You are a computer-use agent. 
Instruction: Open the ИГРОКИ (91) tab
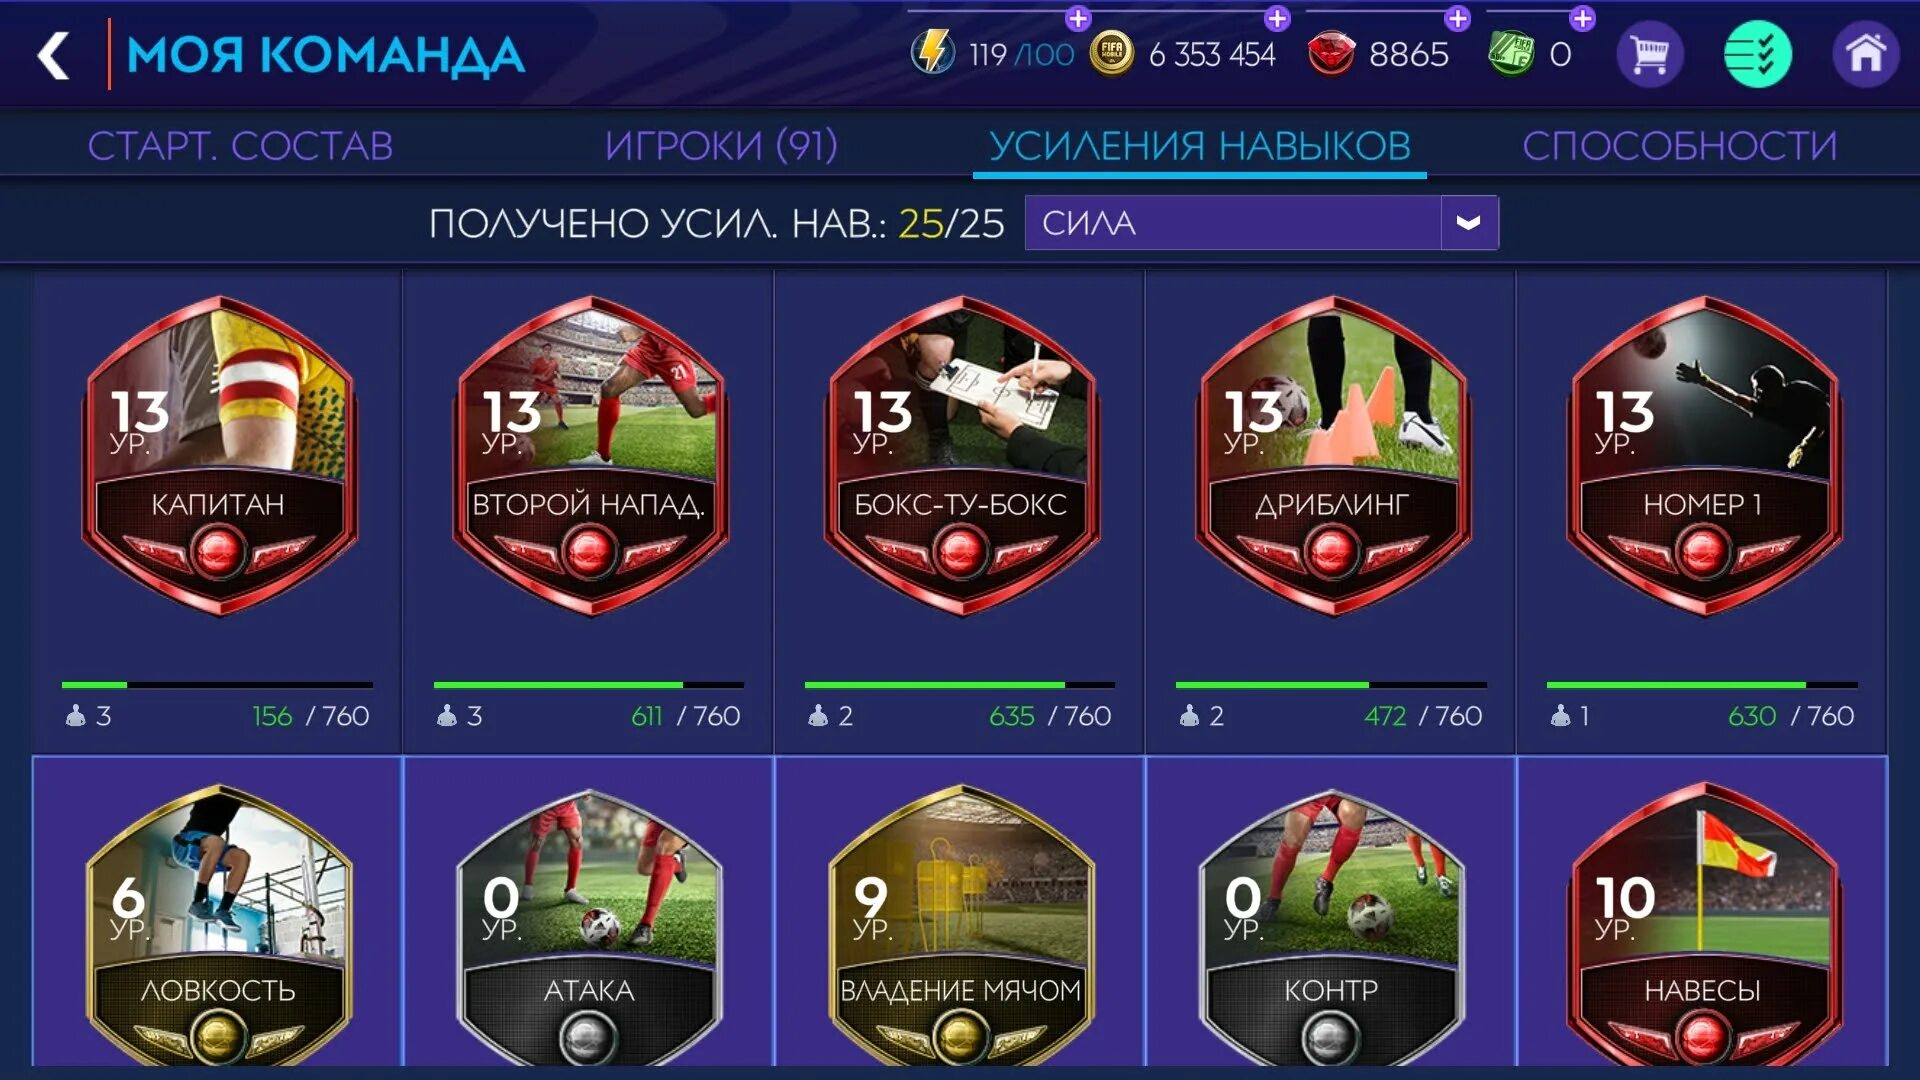(x=721, y=146)
